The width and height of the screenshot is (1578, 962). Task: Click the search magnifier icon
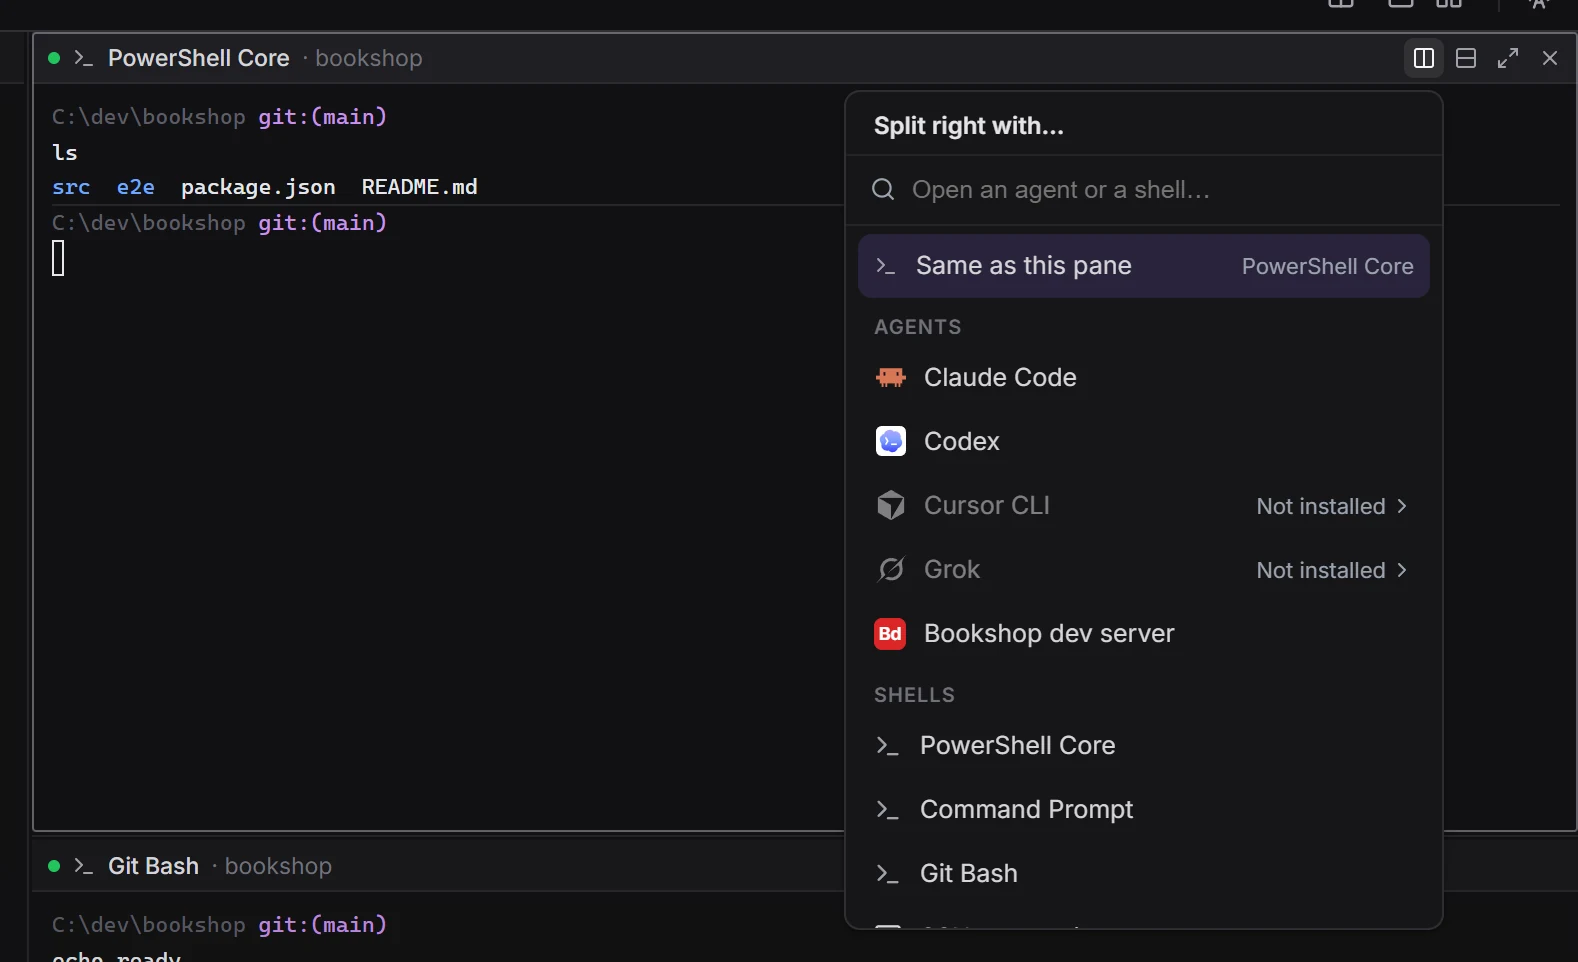[883, 190]
